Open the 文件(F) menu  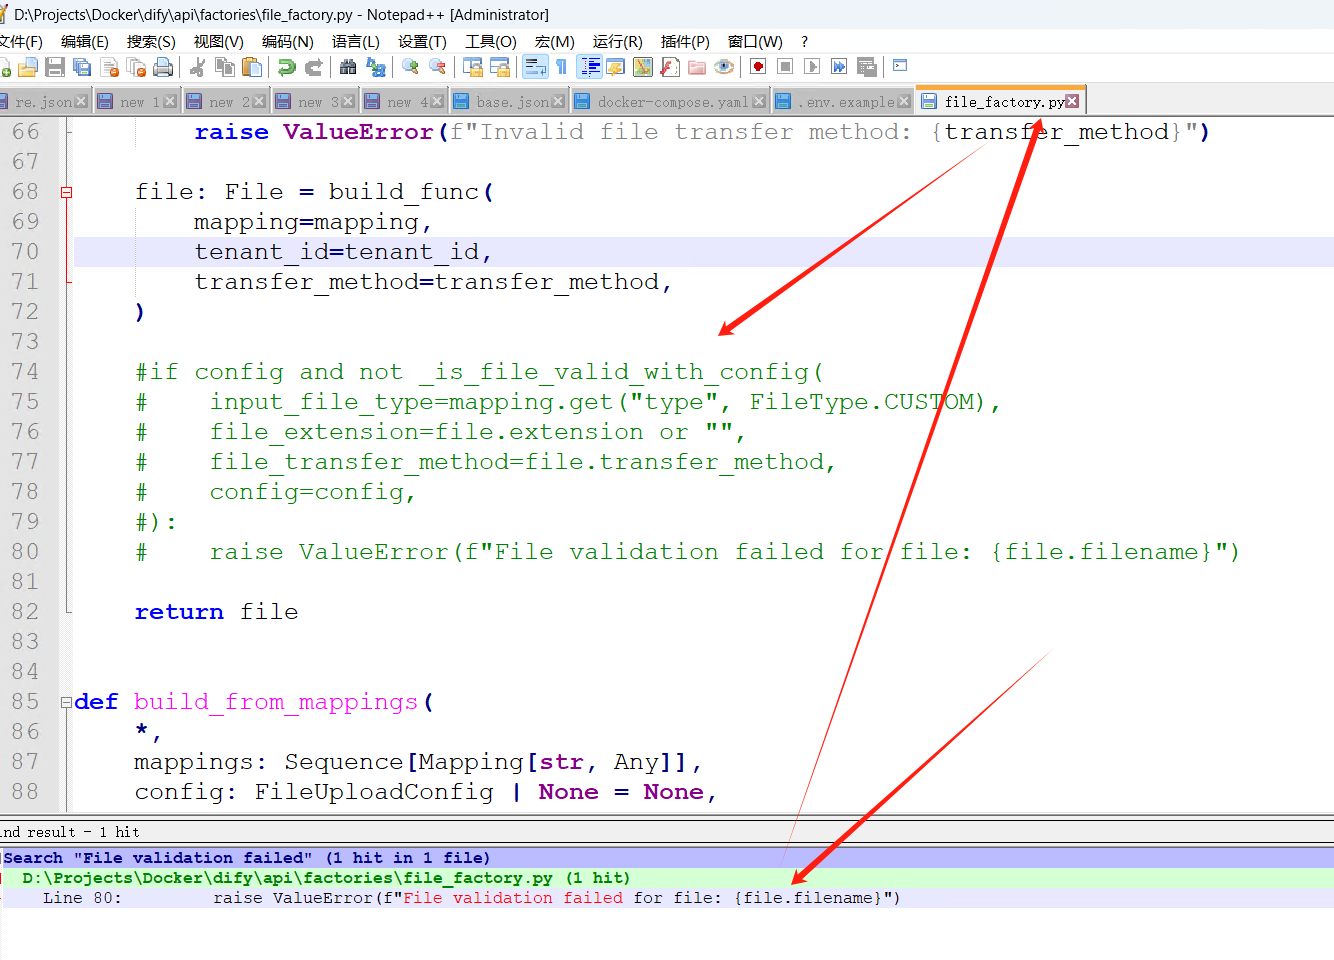pyautogui.click(x=21, y=41)
